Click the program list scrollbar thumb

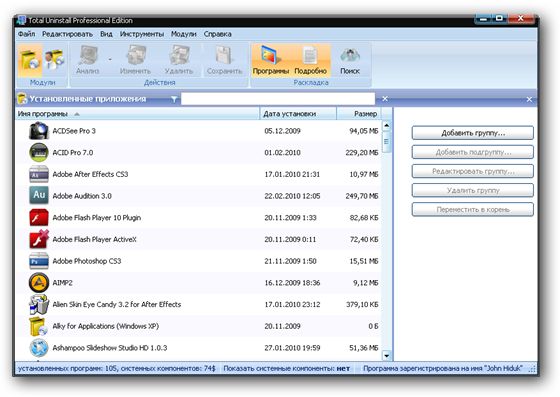(386, 142)
